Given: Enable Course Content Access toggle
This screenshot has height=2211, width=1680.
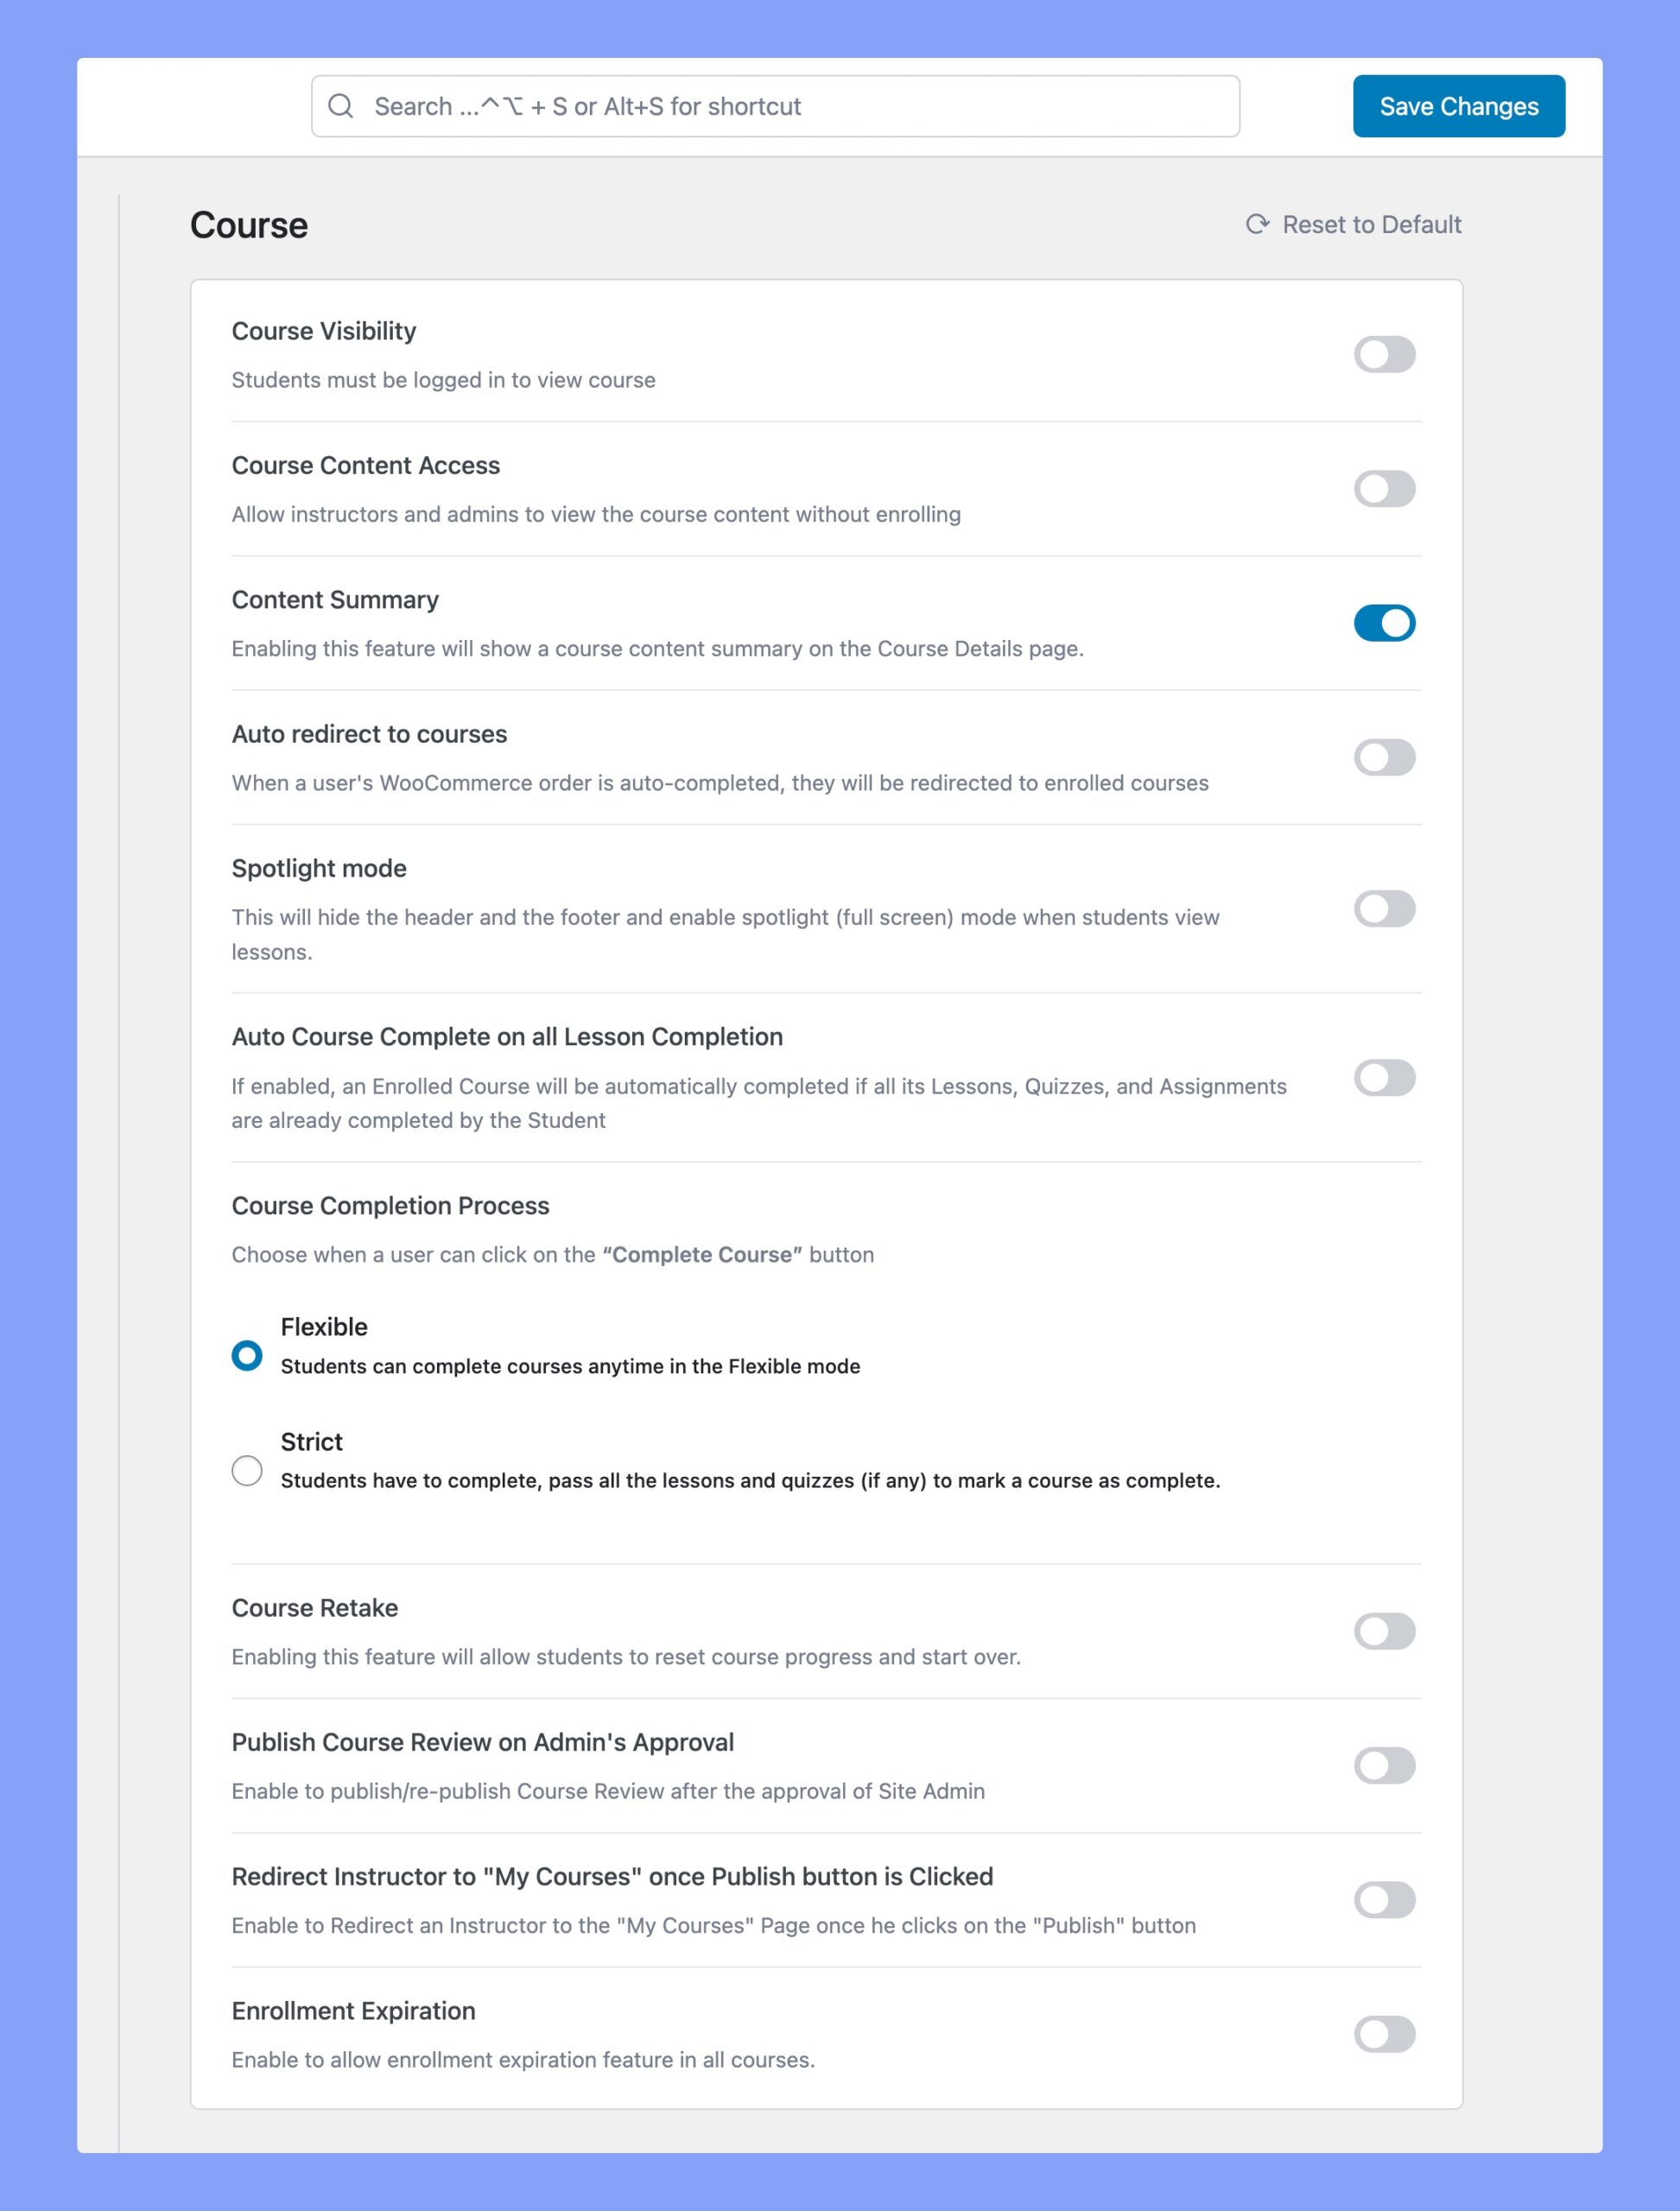Looking at the screenshot, I should pos(1385,489).
